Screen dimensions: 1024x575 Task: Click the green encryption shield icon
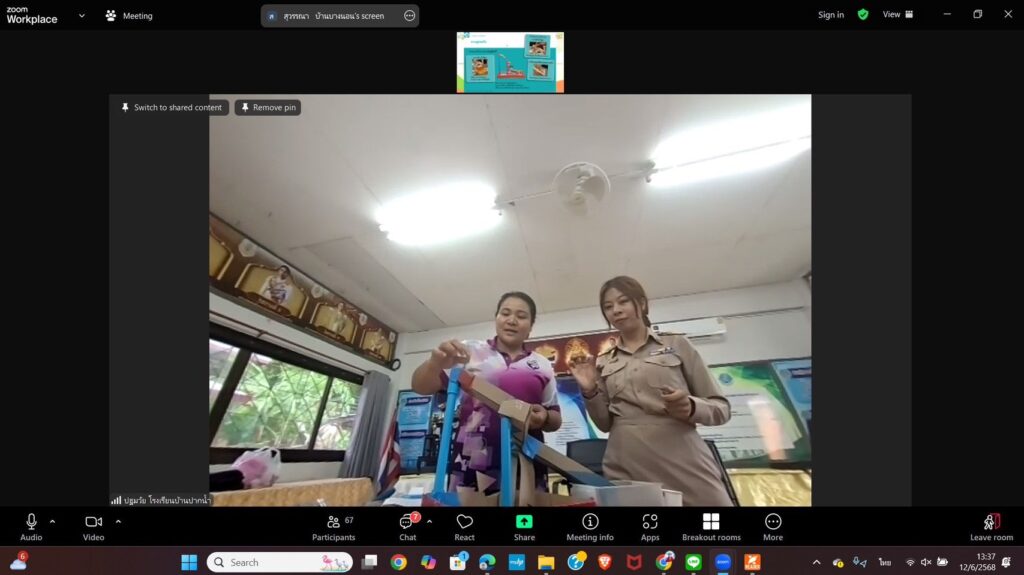pyautogui.click(x=863, y=14)
